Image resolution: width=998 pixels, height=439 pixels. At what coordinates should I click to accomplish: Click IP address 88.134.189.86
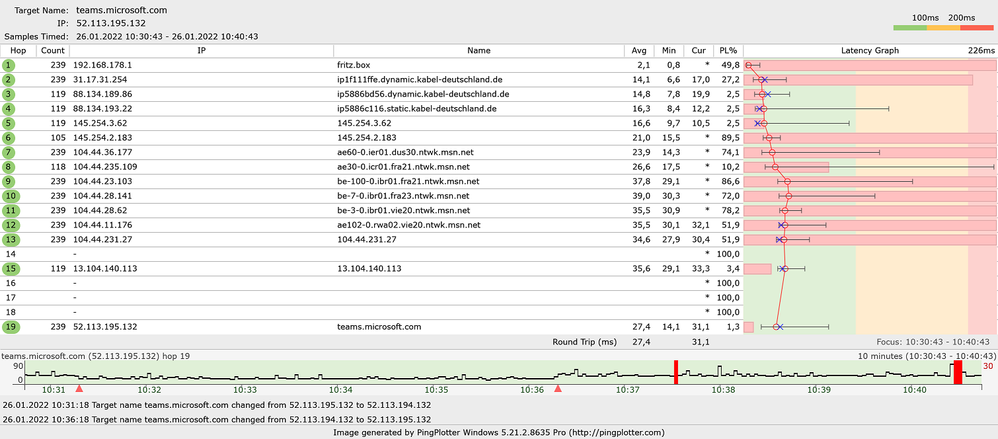click(x=102, y=94)
